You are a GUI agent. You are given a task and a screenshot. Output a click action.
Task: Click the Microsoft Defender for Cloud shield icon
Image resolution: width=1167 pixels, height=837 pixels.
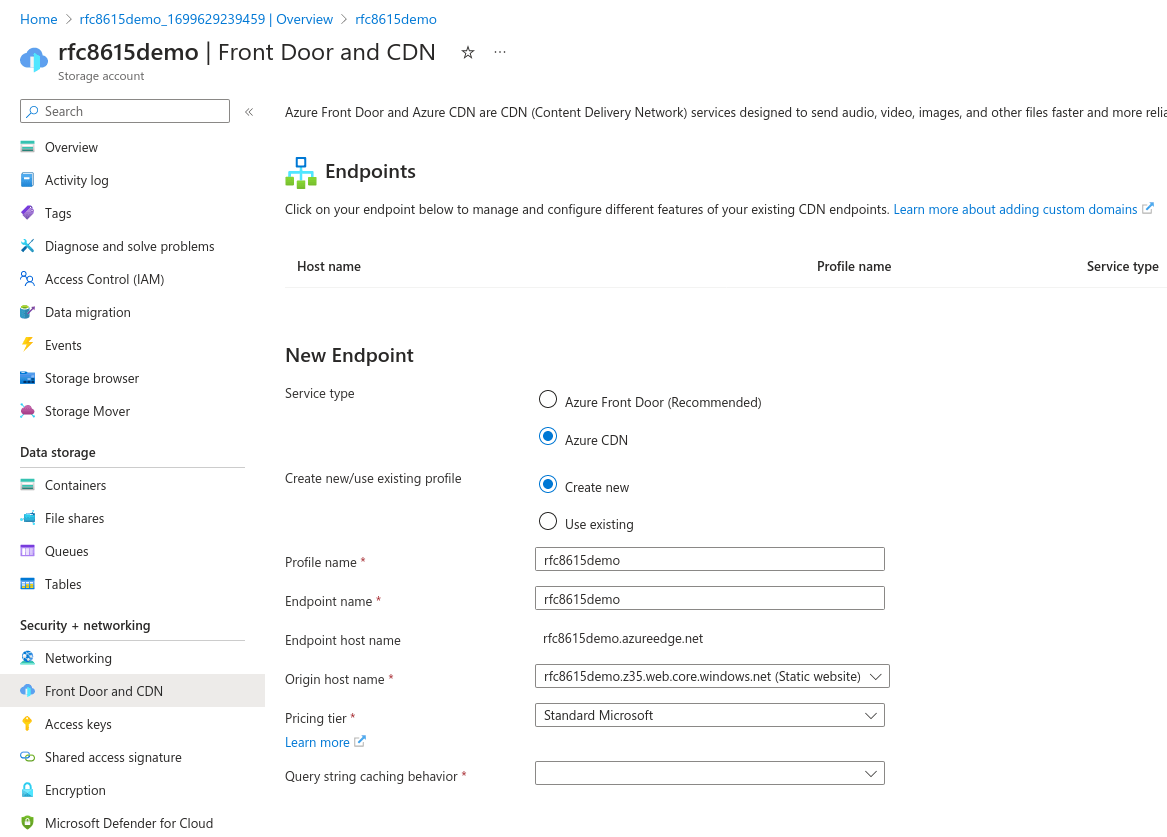point(28,822)
